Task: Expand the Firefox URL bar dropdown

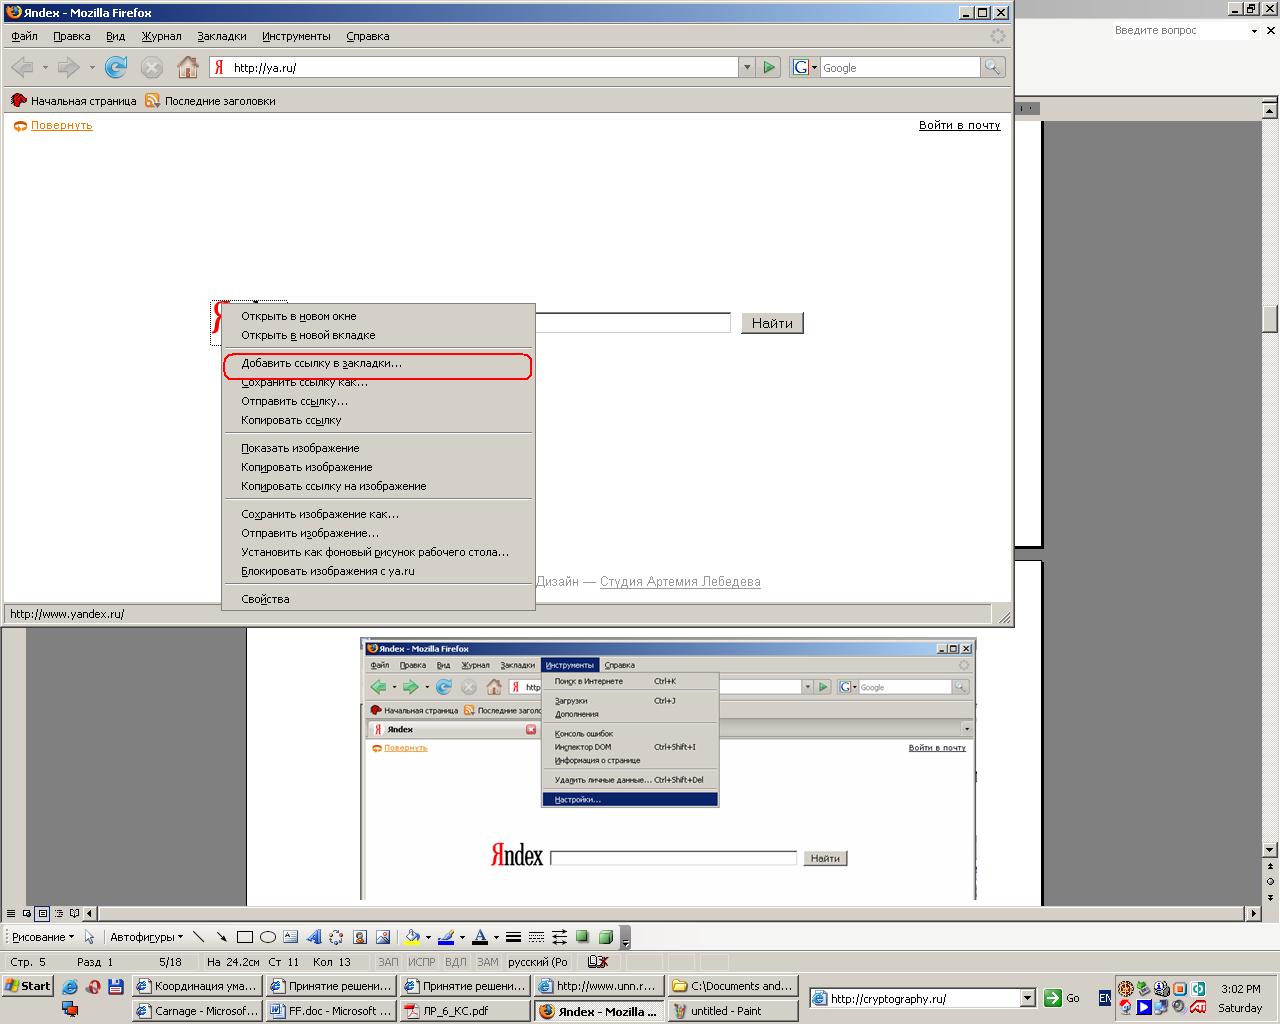Action: (x=746, y=67)
